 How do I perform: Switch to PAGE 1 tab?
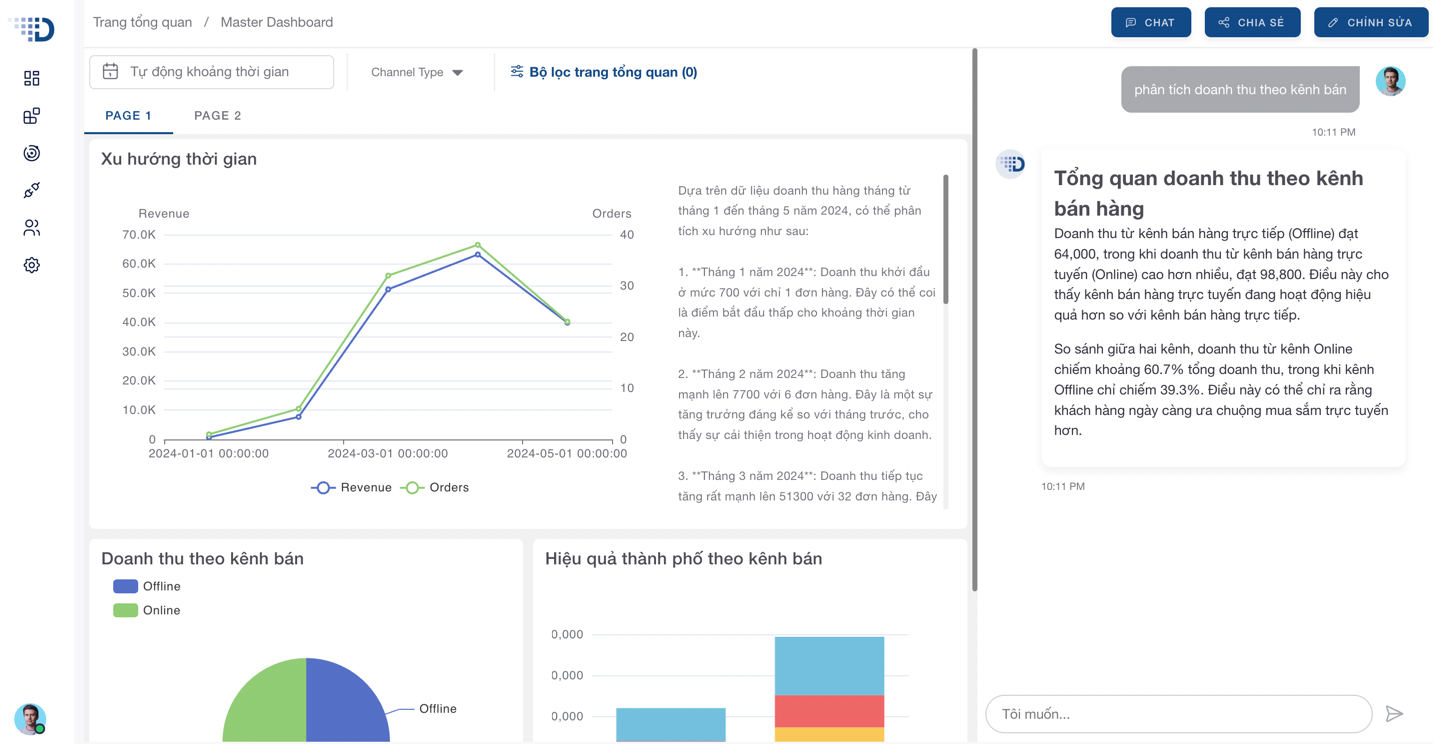pos(129,116)
